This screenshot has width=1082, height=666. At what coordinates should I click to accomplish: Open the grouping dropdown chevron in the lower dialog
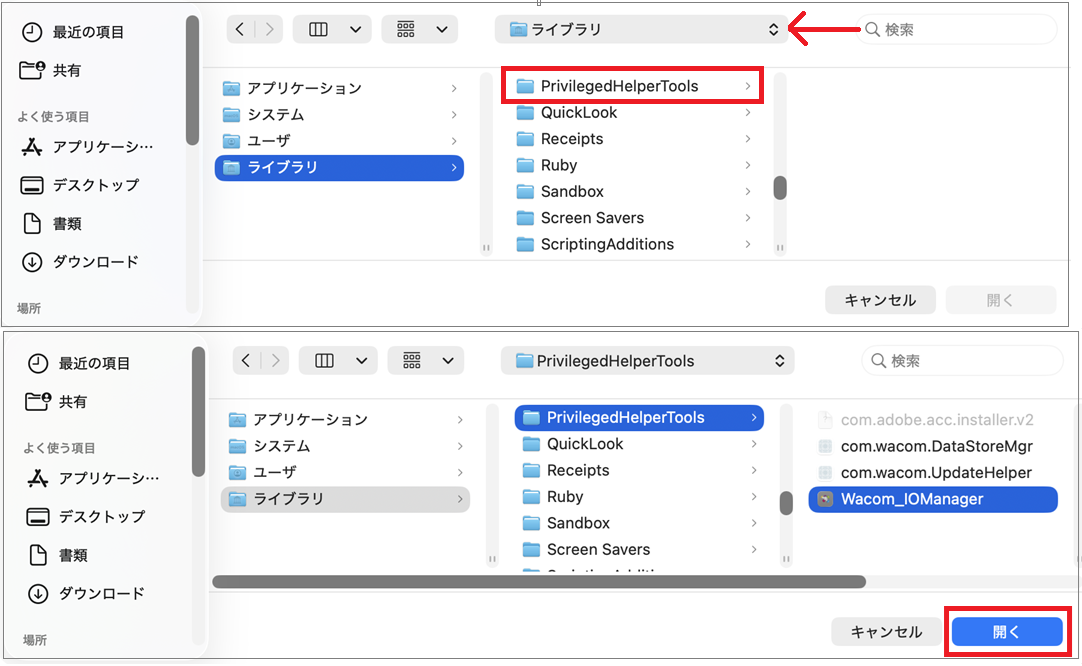[x=449, y=360]
